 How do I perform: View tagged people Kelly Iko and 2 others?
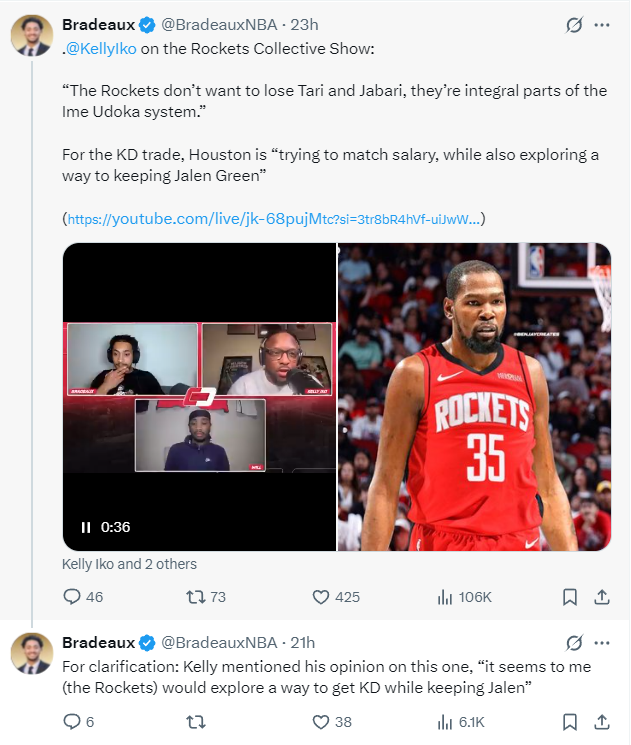point(129,564)
